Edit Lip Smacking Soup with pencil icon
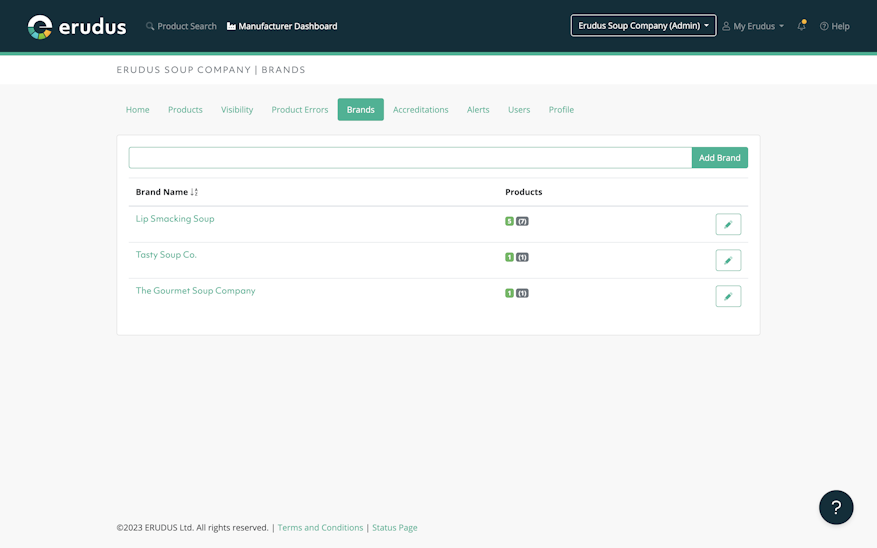877x548 pixels. point(728,224)
